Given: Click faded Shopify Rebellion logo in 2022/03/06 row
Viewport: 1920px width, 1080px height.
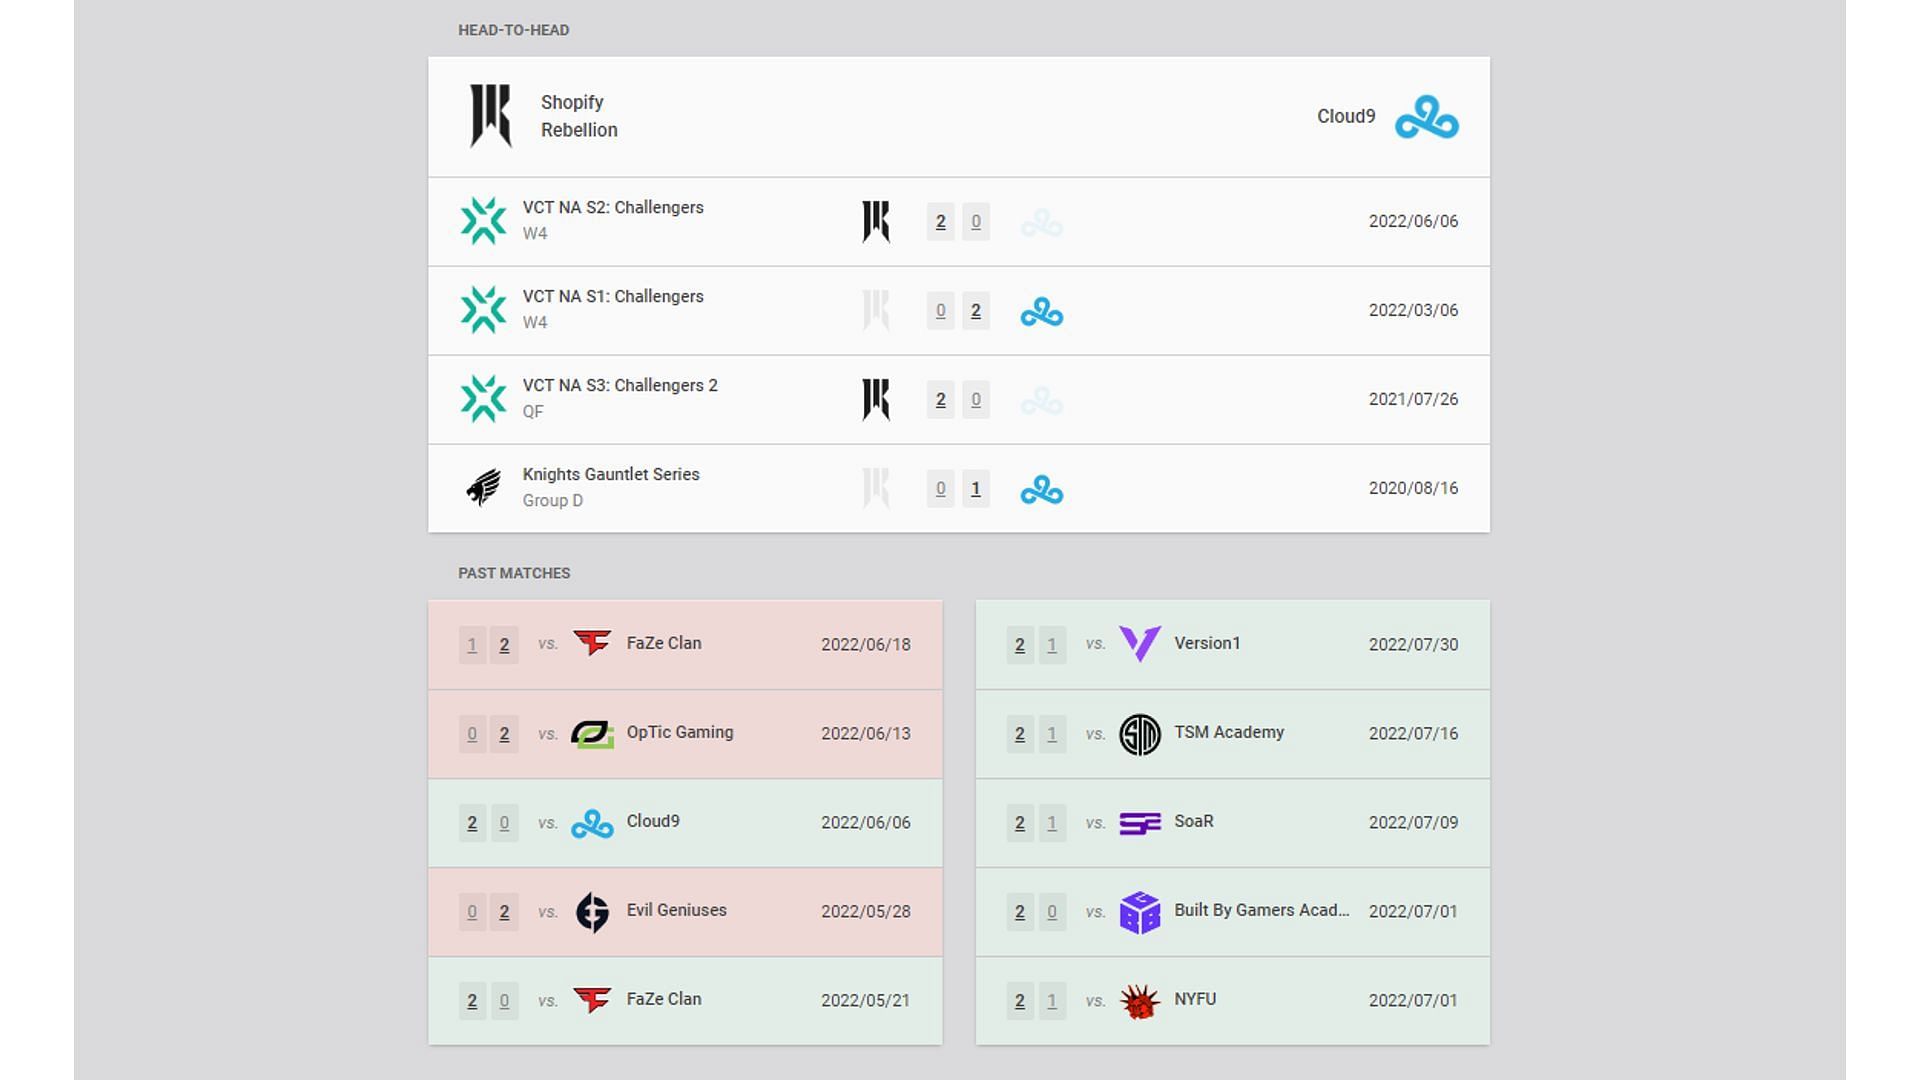Looking at the screenshot, I should (876, 311).
